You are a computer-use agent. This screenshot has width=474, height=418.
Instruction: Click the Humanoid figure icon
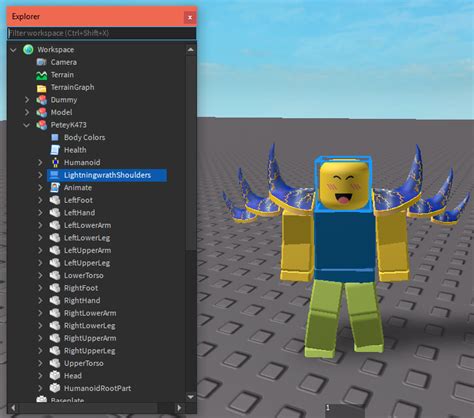tap(55, 162)
